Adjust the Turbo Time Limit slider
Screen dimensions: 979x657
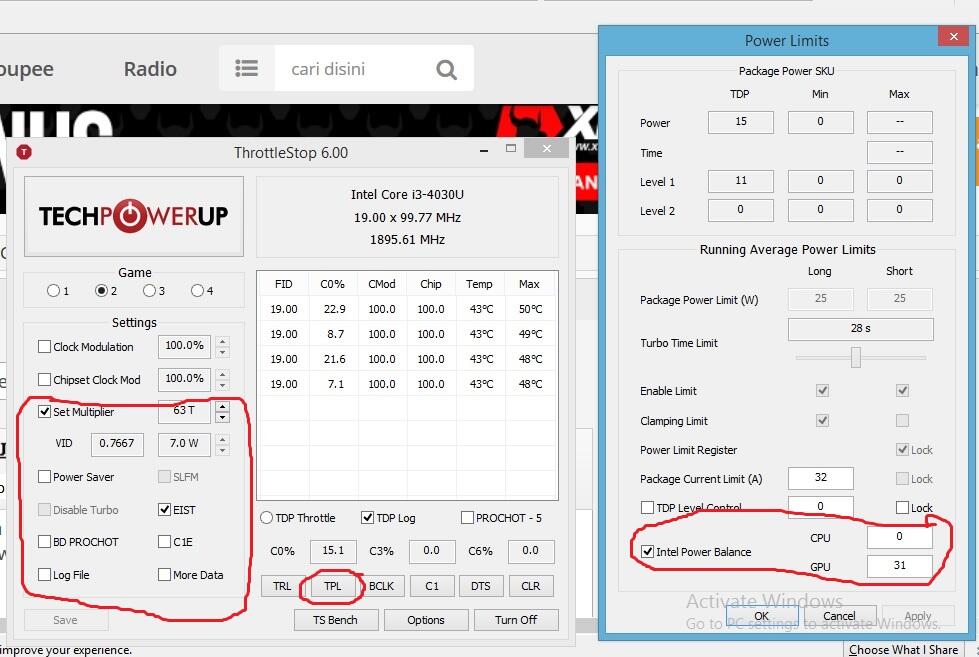click(856, 357)
